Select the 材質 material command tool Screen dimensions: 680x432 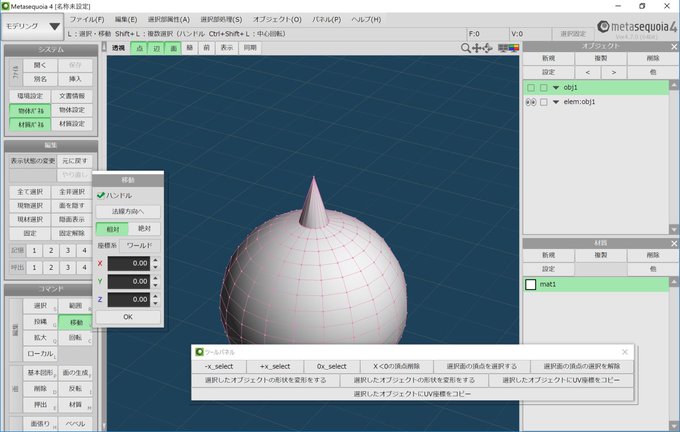click(x=75, y=405)
